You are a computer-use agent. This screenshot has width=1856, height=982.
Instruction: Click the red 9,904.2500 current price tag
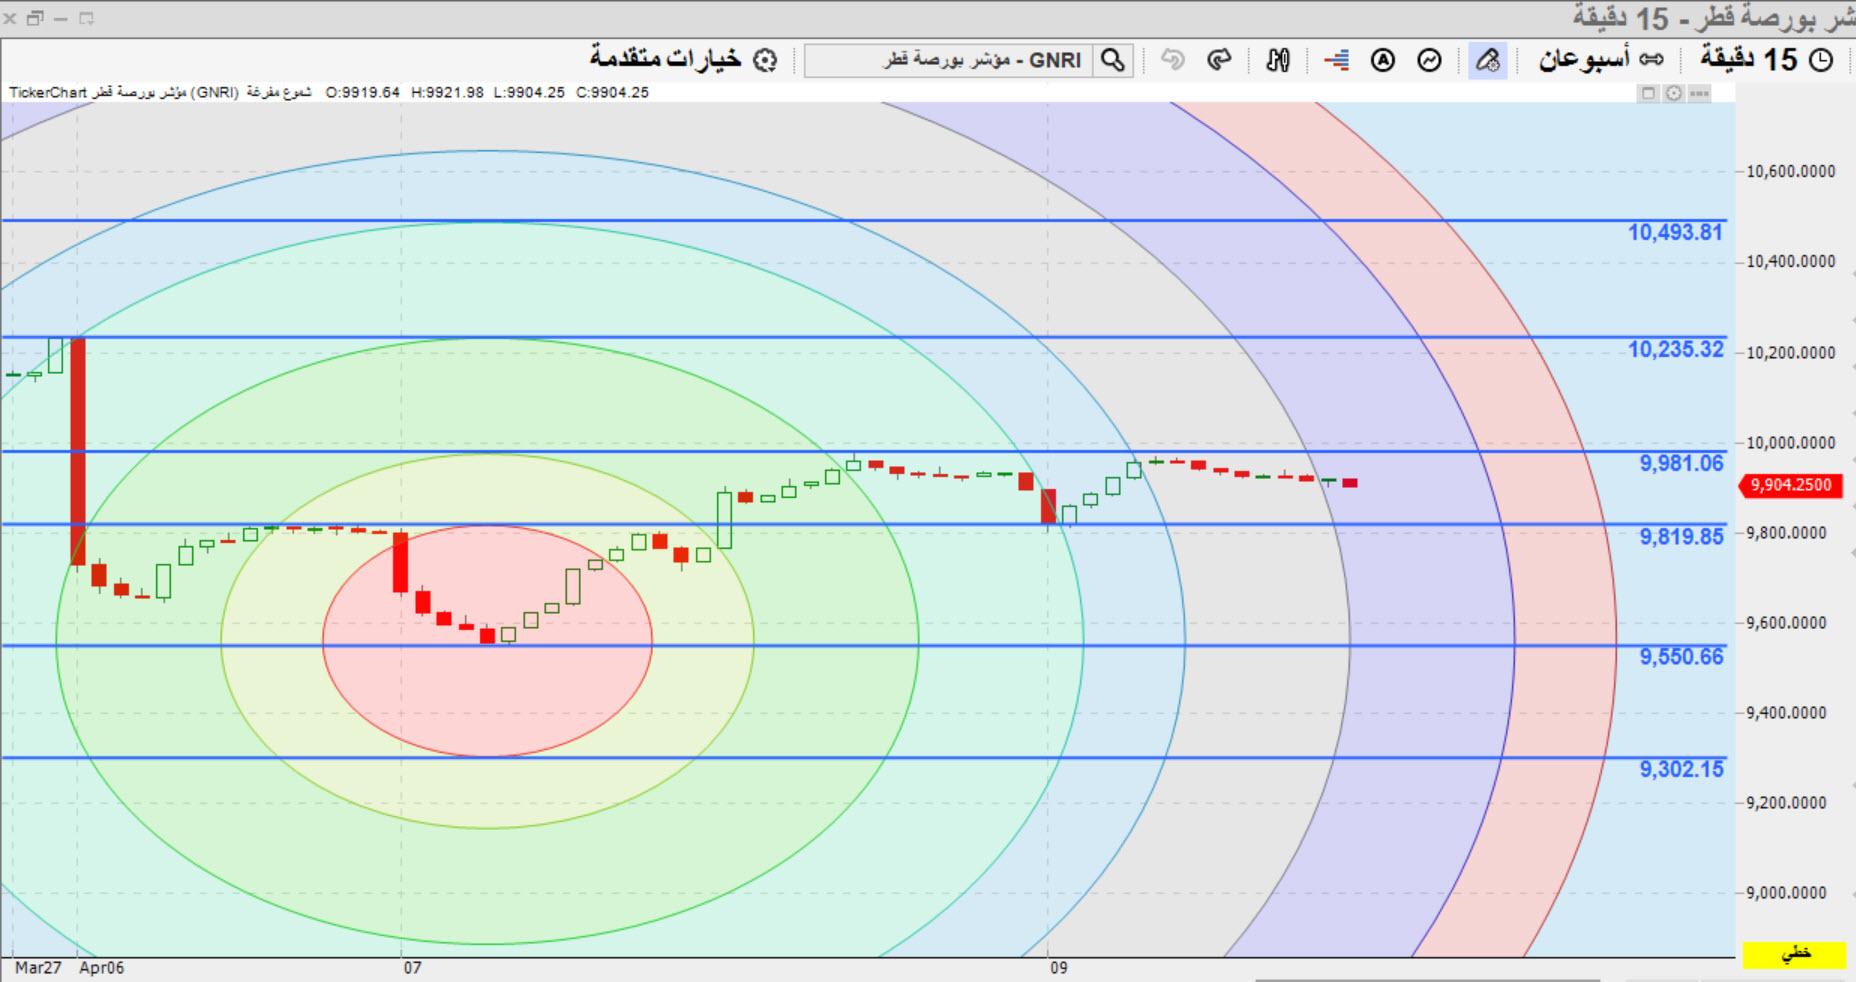point(1790,485)
